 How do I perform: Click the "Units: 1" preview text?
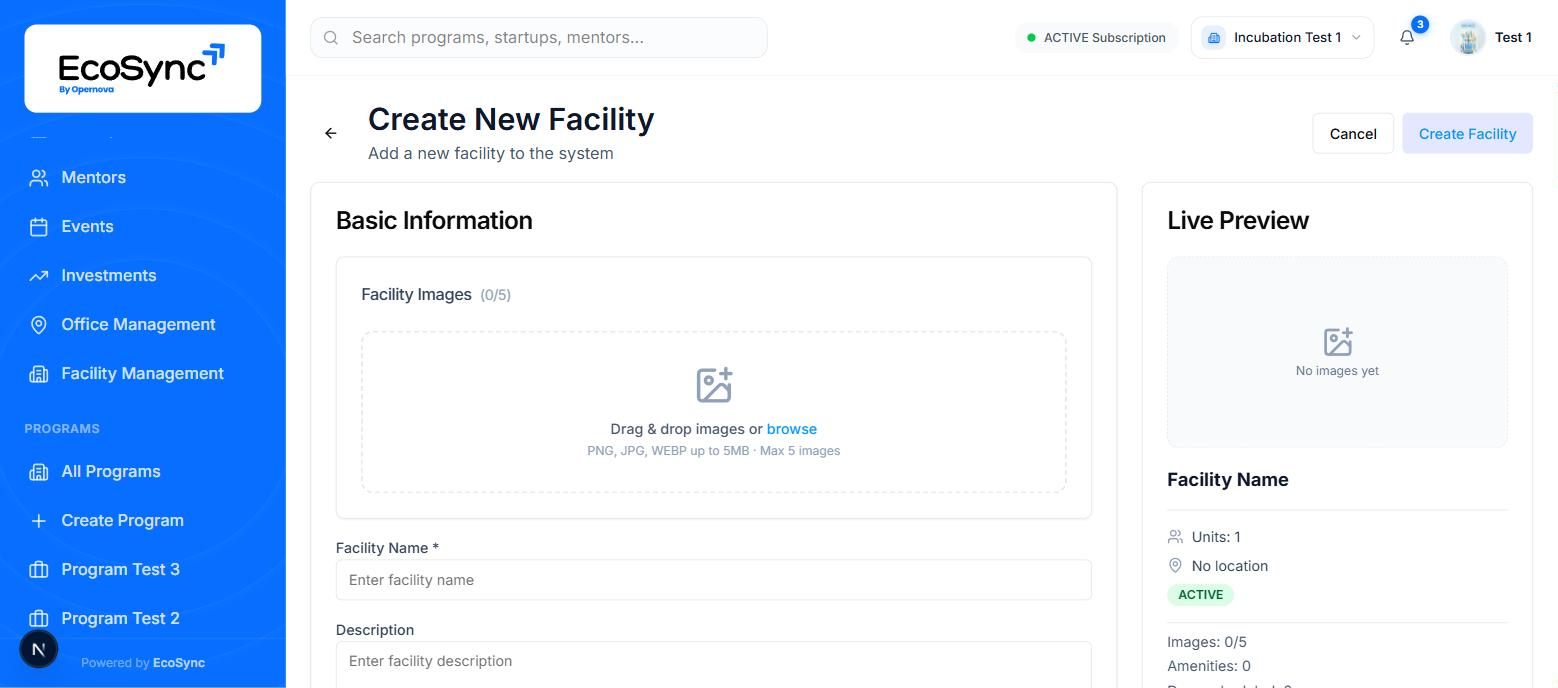[x=1216, y=537]
